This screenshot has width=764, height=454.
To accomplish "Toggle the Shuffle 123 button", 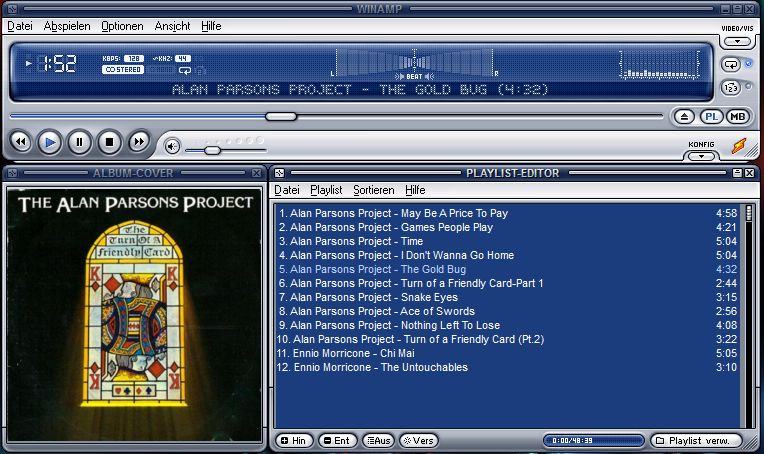I will pyautogui.click(x=731, y=88).
